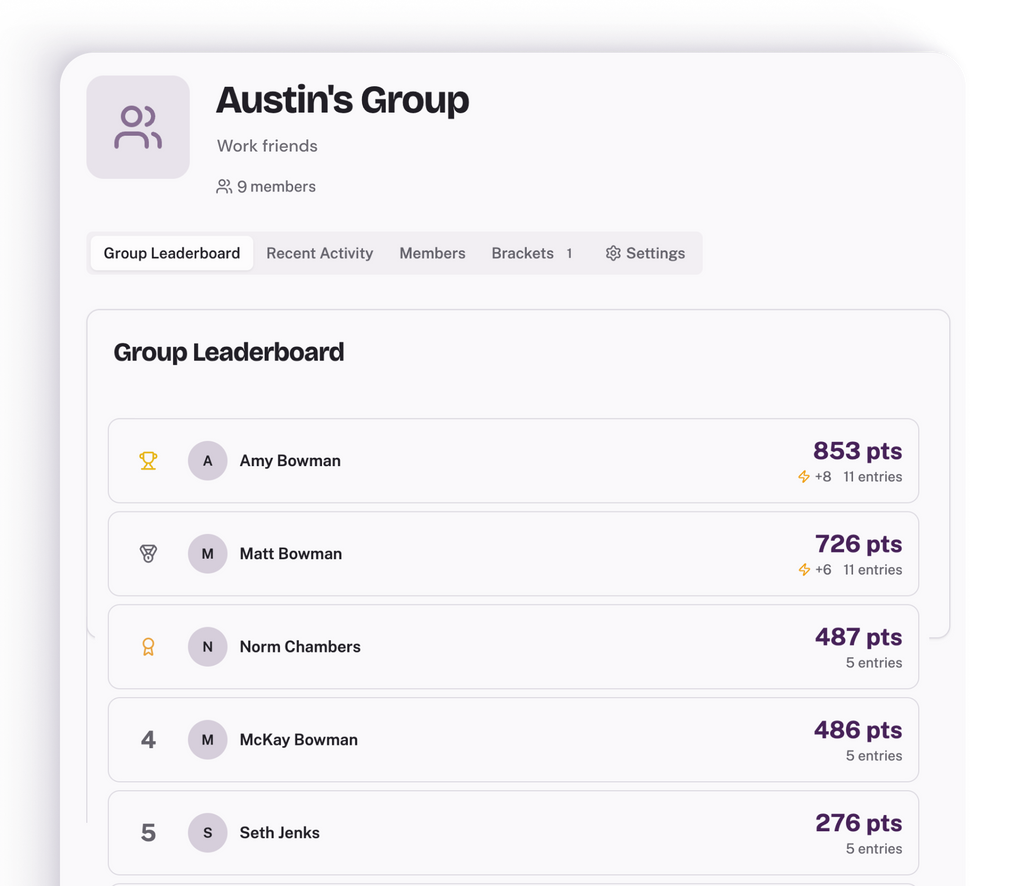The width and height of the screenshot is (1024, 886).
Task: Click the lightning bolt beside +8
Action: pyautogui.click(x=804, y=477)
